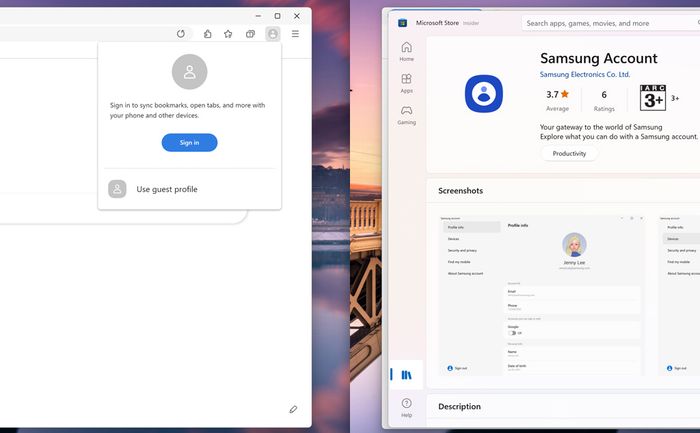Minimize the browser window
Viewport: 700px width, 433px height.
coord(258,16)
